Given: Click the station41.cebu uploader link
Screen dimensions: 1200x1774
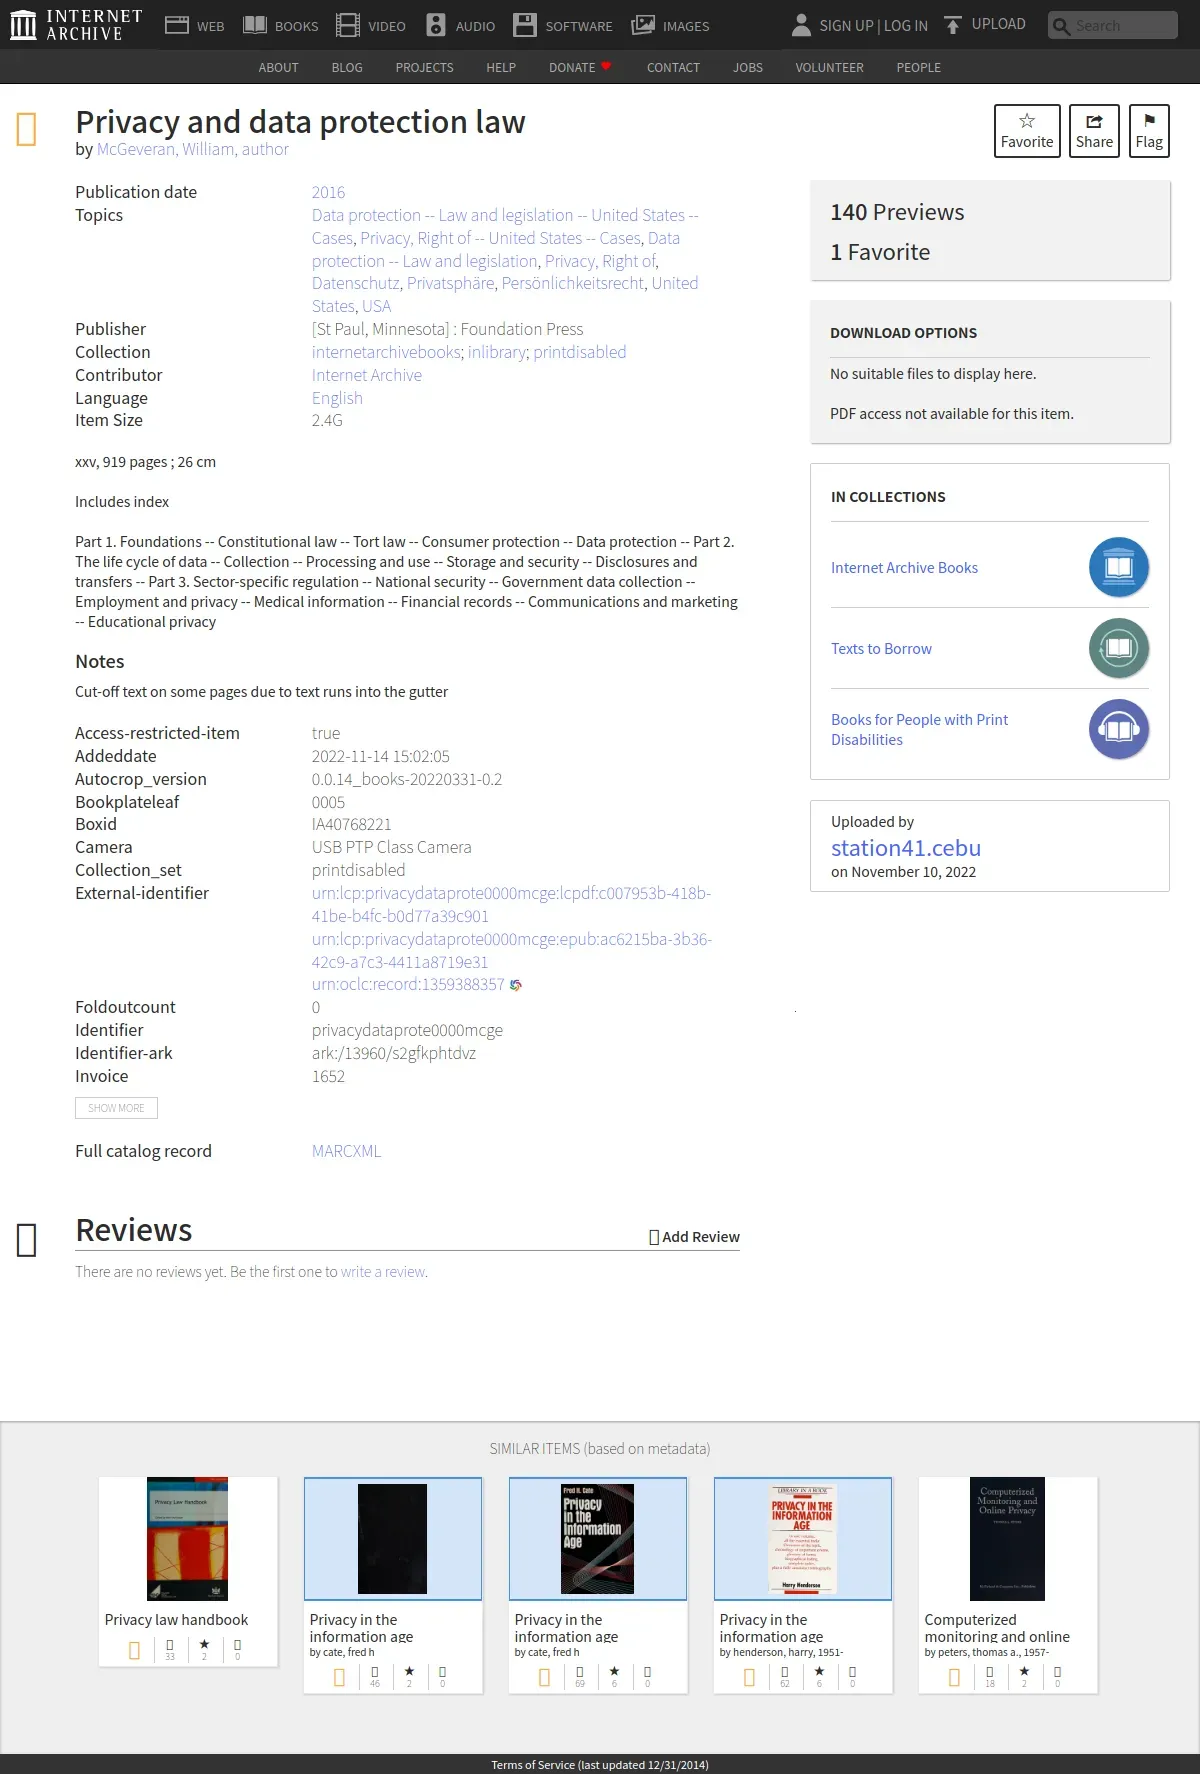Looking at the screenshot, I should pos(906,848).
